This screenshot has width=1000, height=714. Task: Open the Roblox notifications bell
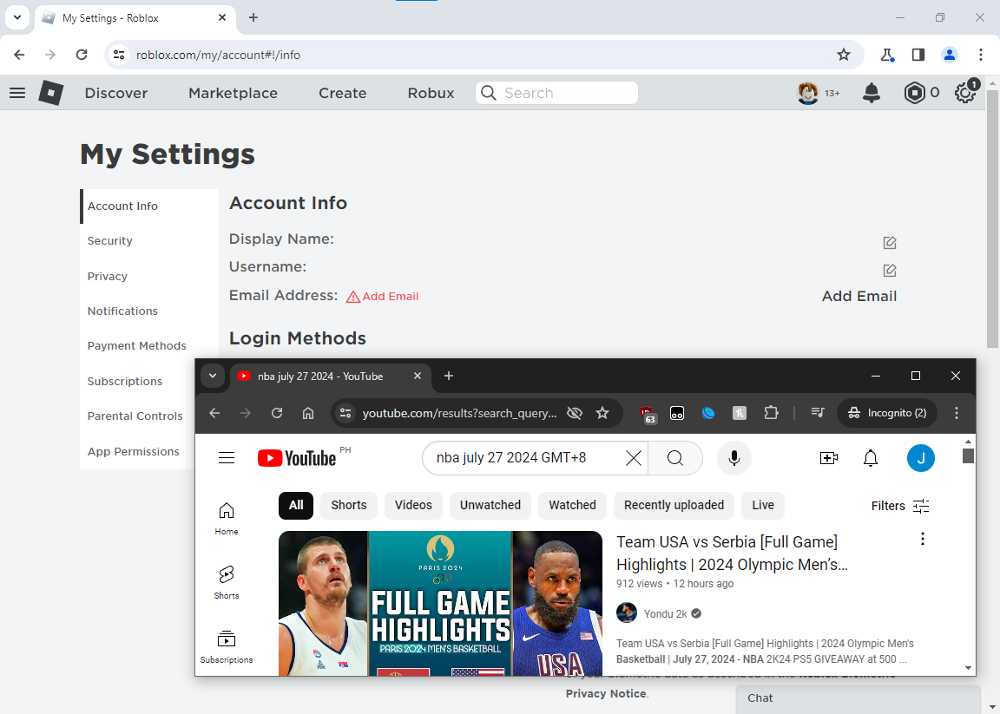point(871,93)
